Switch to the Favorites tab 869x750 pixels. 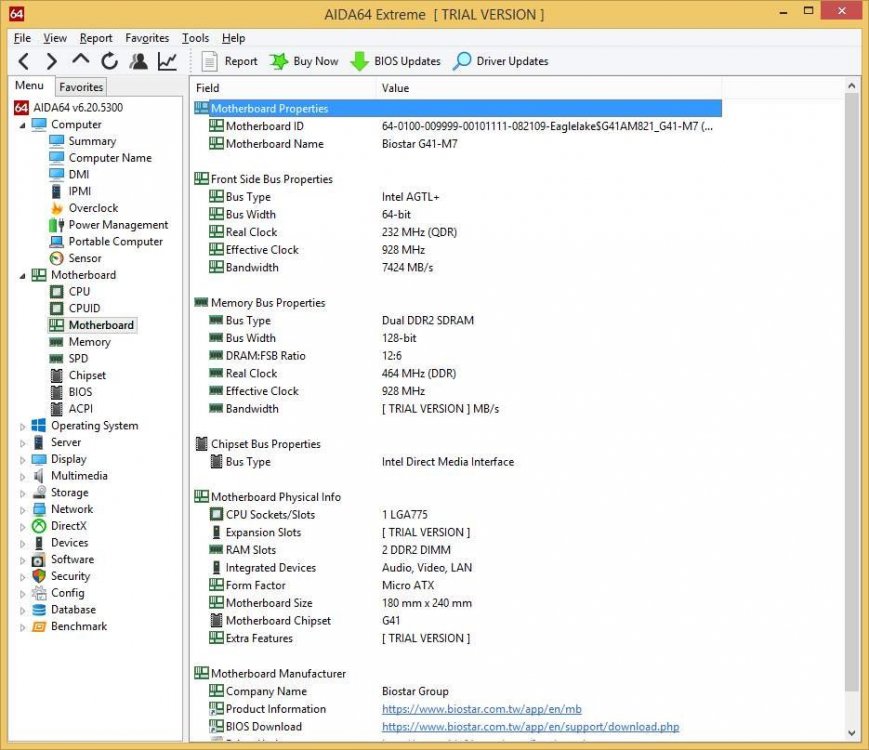click(80, 87)
